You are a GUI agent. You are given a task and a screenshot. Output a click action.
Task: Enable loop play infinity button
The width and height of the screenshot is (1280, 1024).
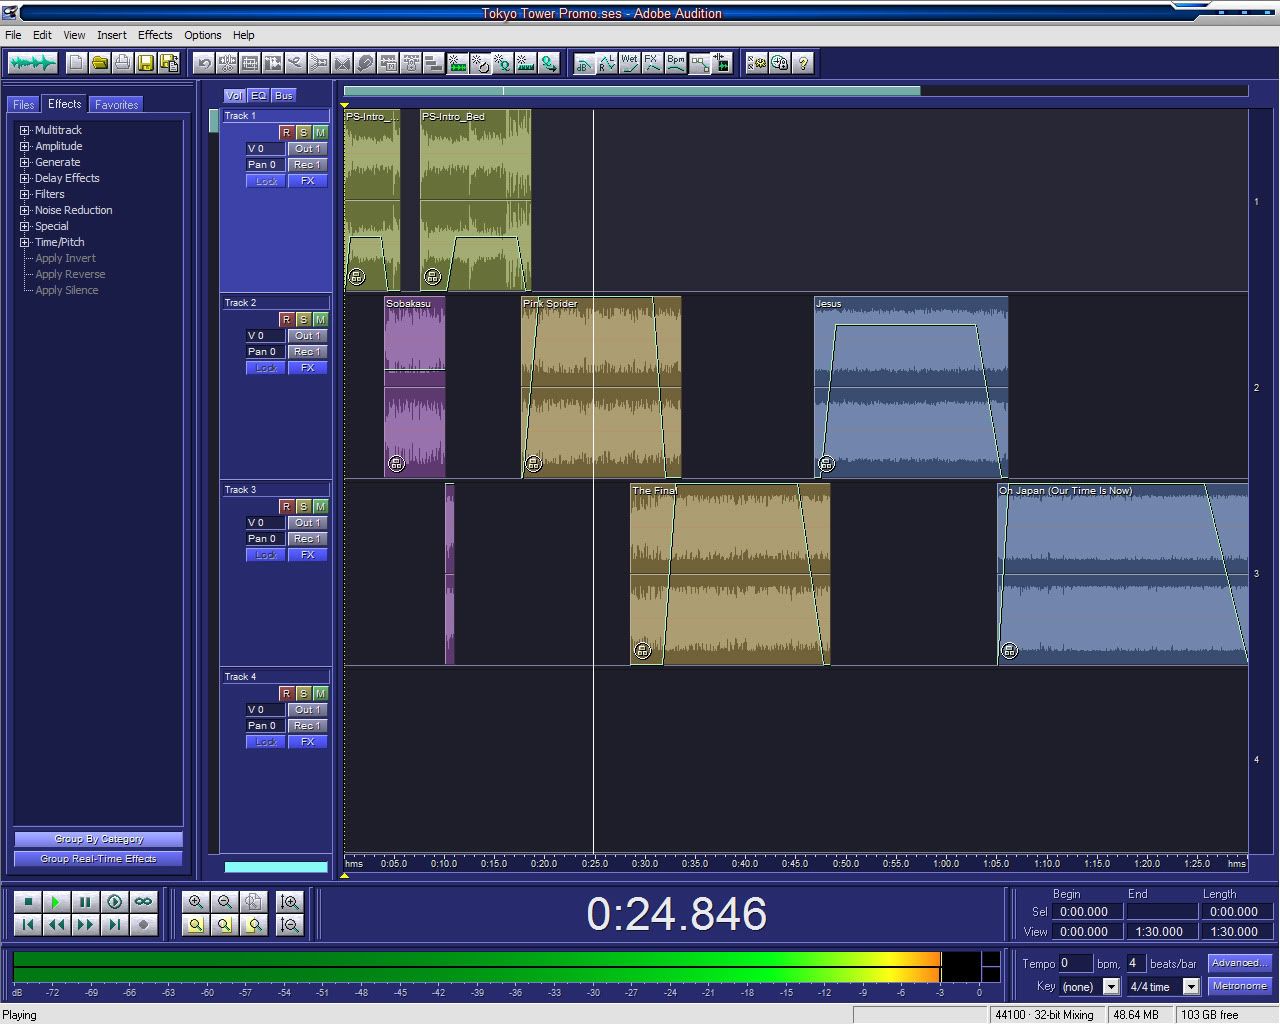[x=143, y=902]
